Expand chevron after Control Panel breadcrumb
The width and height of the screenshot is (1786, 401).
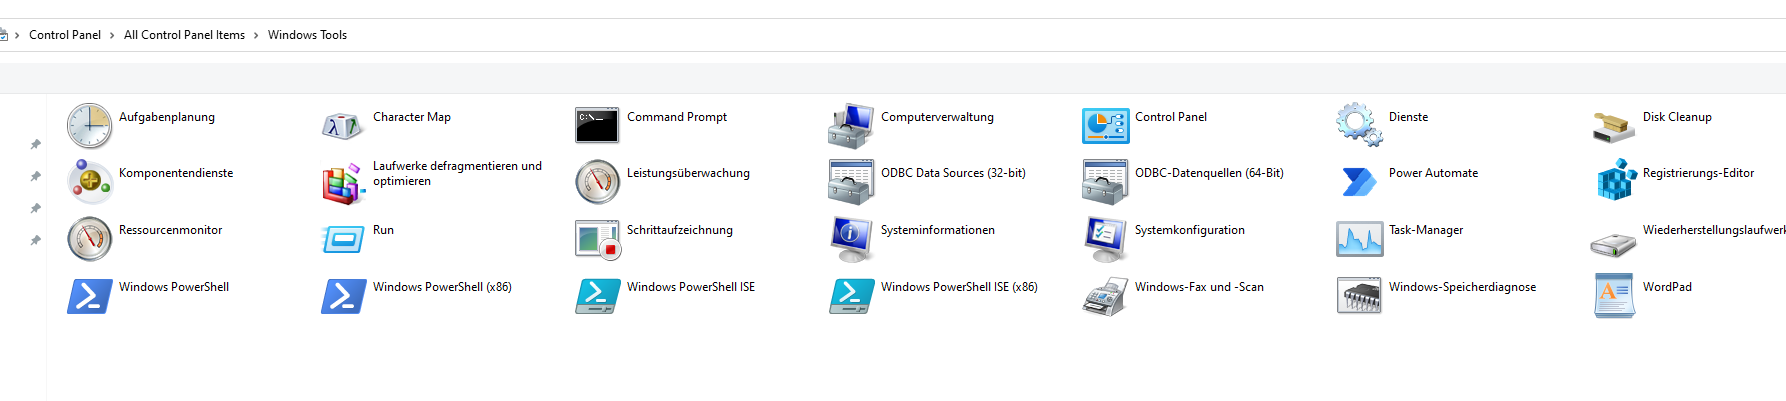112,35
